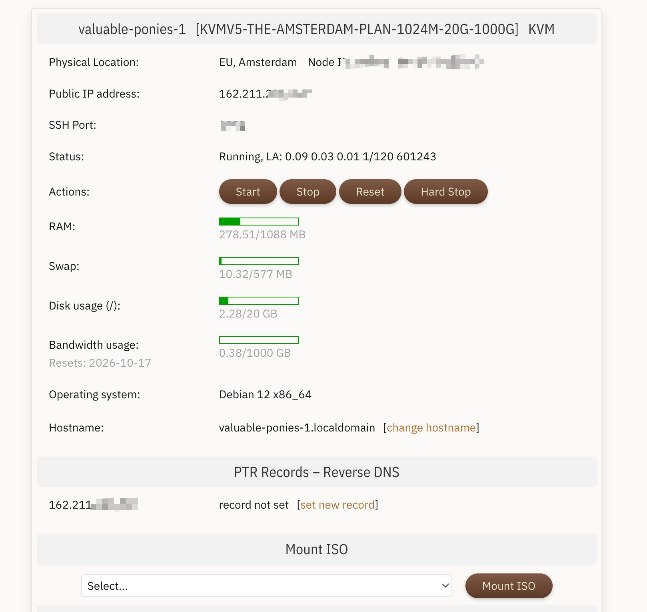This screenshot has height=612, width=647.
Task: Open the Select... ISO dropdown
Action: point(266,586)
